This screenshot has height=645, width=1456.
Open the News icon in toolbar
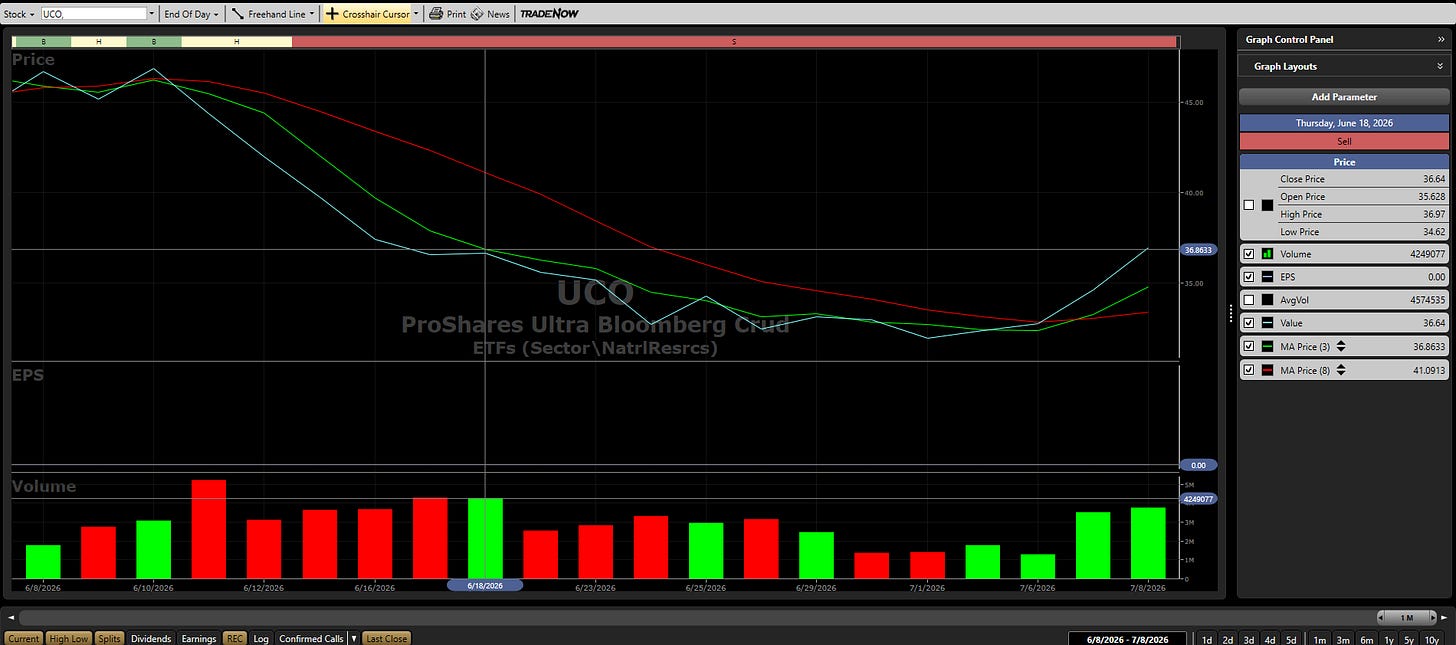point(477,14)
